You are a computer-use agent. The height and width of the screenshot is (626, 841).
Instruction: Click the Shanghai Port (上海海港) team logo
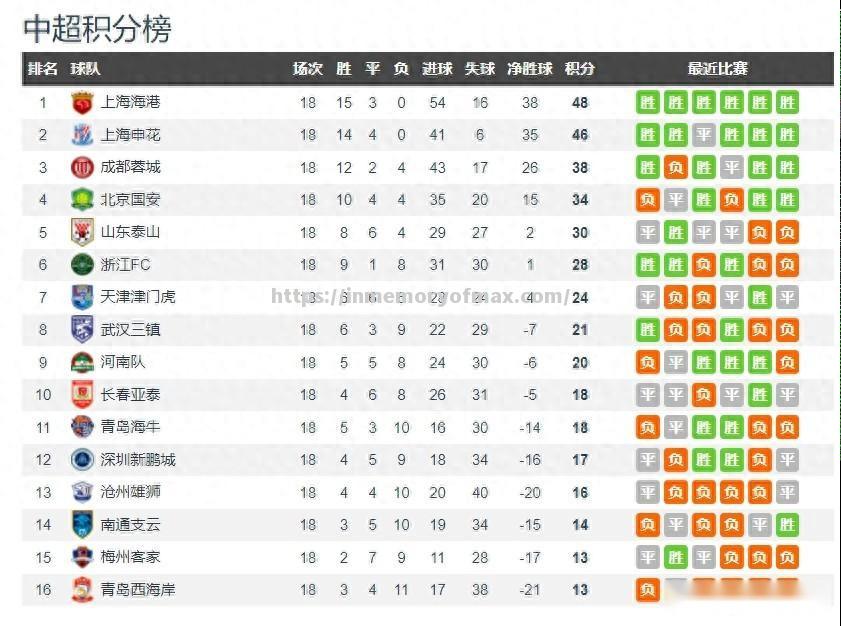82,102
